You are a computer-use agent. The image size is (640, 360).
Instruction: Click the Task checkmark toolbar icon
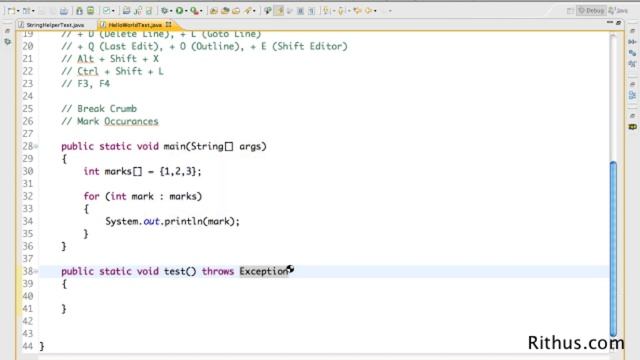click(x=107, y=11)
